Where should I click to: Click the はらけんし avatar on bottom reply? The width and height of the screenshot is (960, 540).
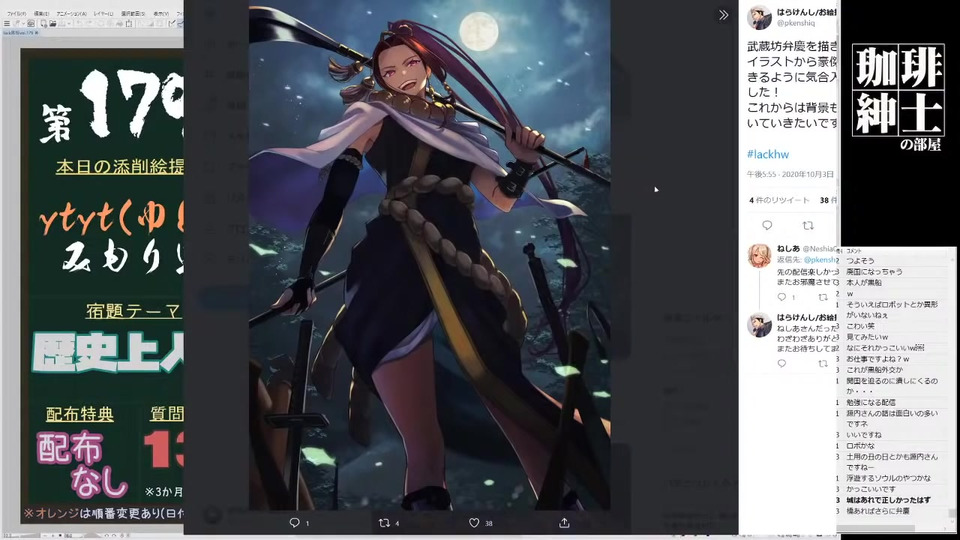tap(759, 324)
